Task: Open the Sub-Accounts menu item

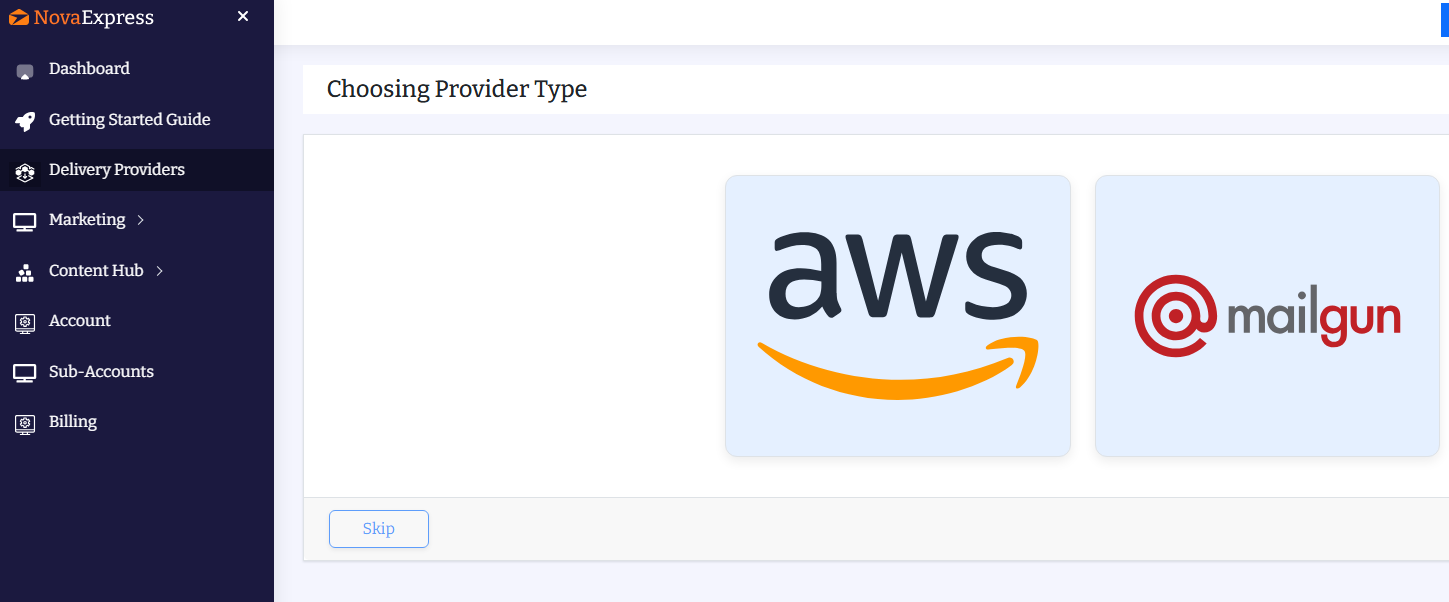Action: pos(101,372)
